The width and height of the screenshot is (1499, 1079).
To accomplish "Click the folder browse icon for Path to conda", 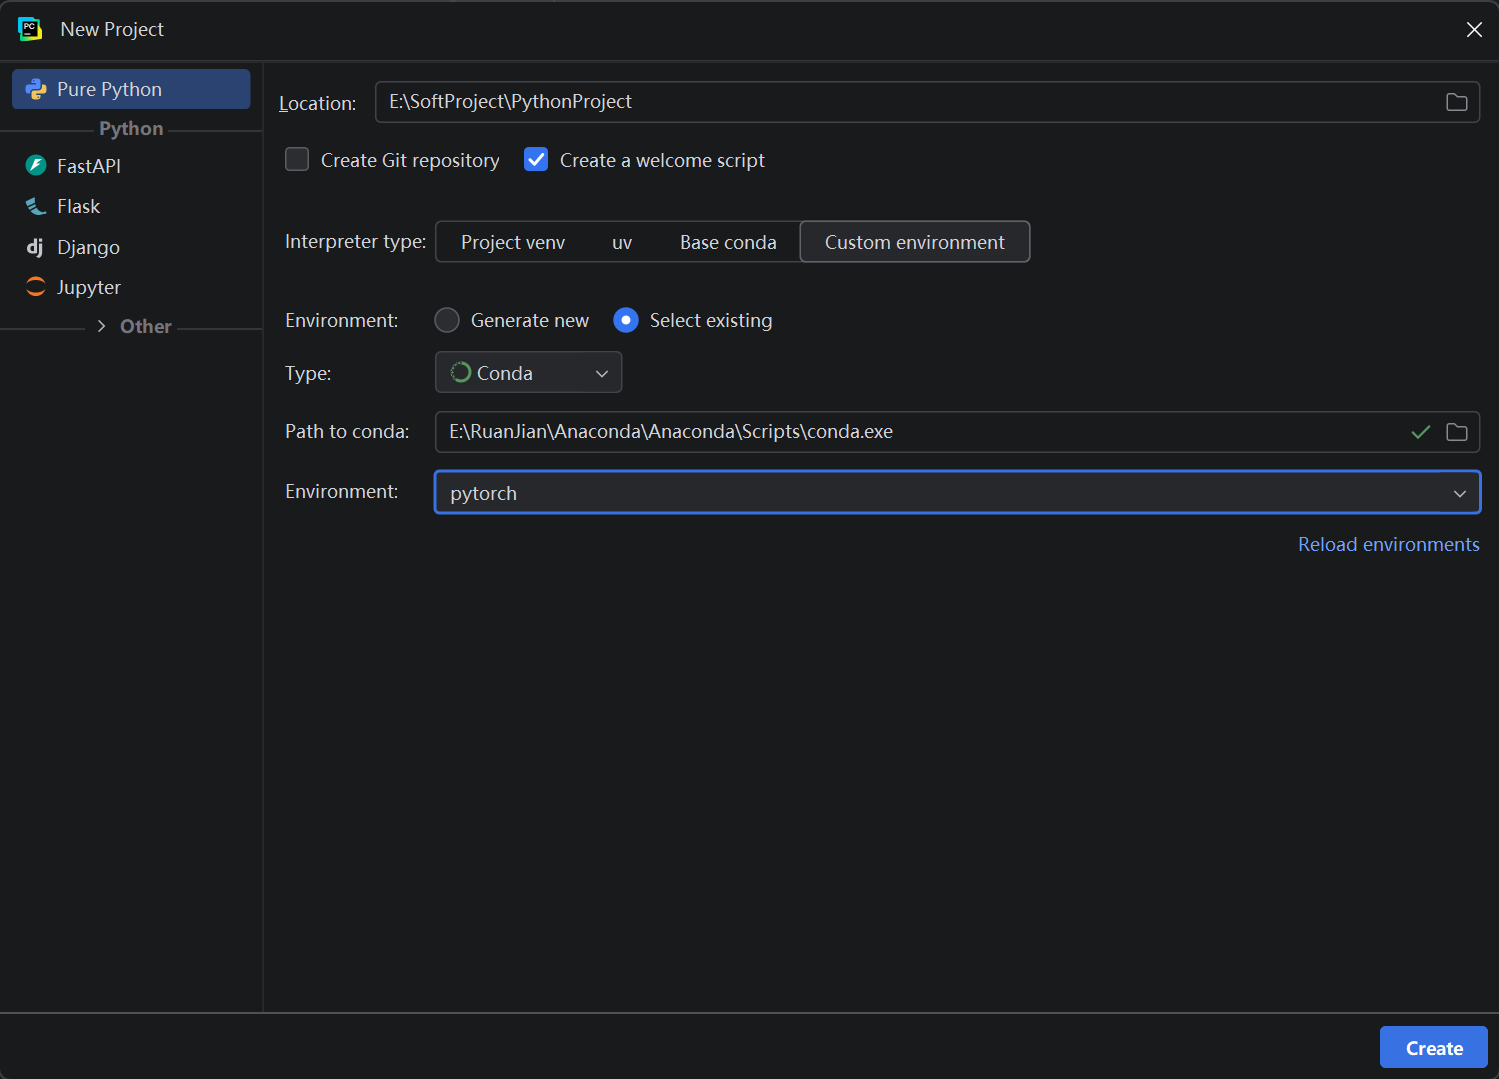I will (1457, 432).
